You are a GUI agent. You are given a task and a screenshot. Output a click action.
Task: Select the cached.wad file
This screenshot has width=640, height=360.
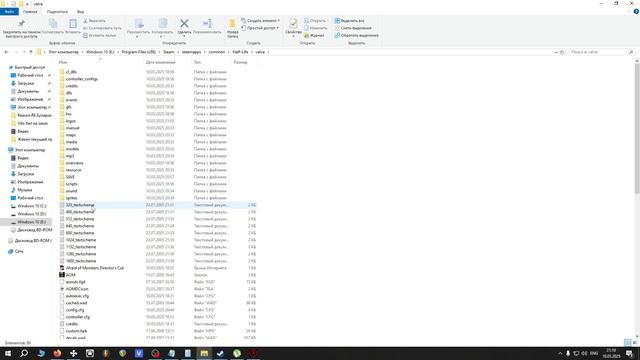point(76,303)
